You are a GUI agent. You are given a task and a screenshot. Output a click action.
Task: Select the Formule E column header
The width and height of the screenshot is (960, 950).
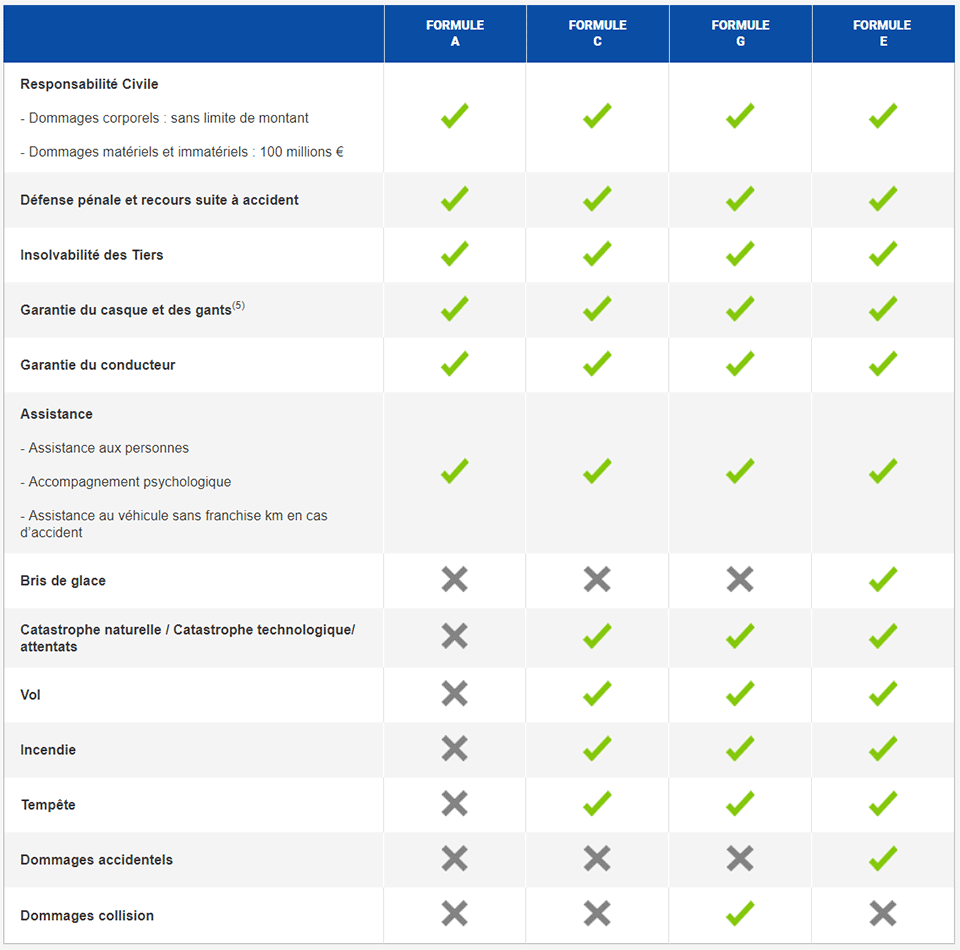[882, 33]
